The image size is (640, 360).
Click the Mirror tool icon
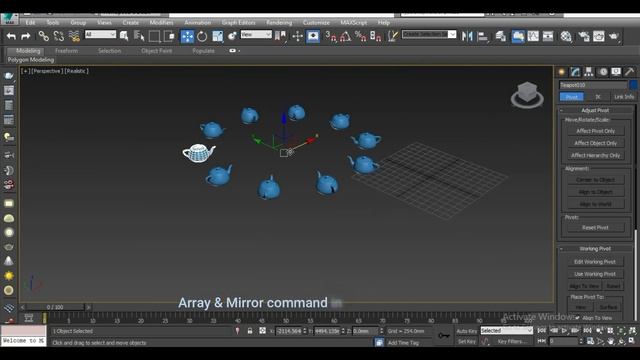(x=467, y=36)
